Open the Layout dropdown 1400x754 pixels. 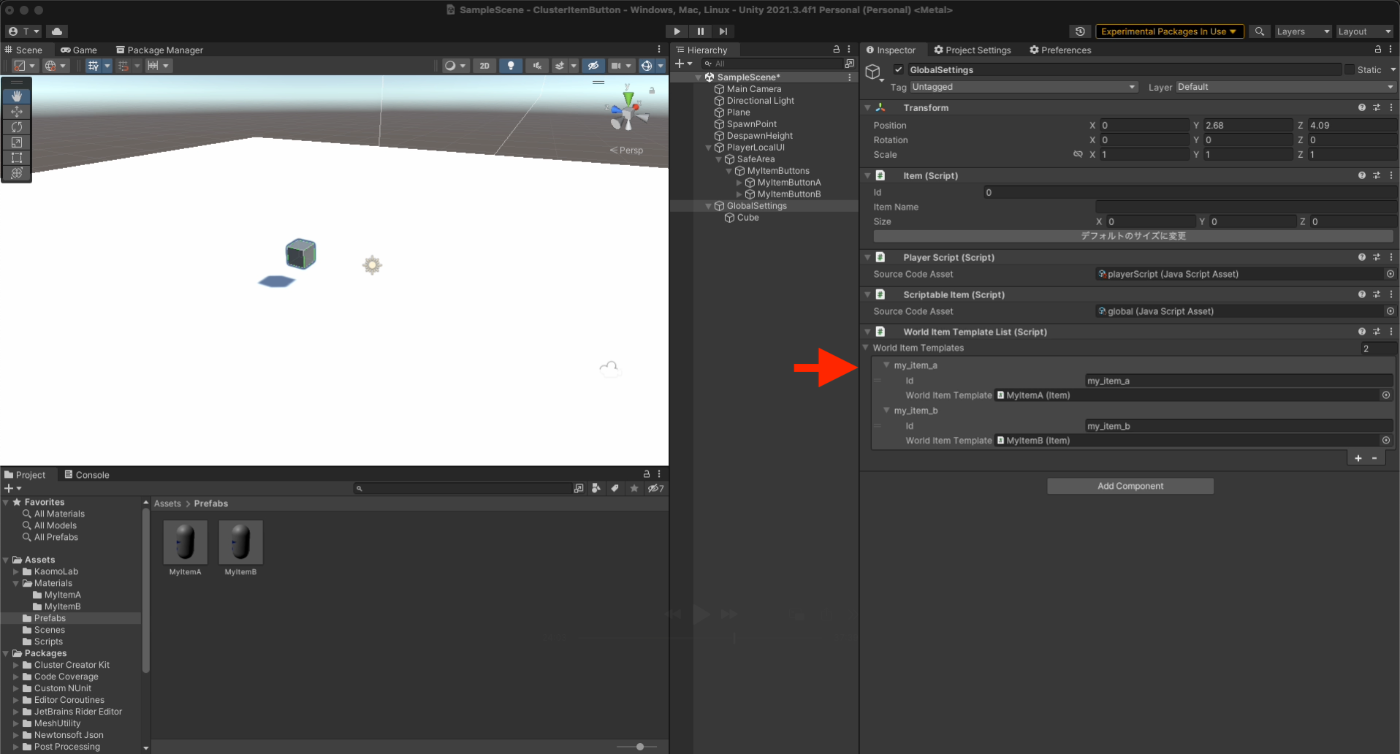tap(1364, 32)
